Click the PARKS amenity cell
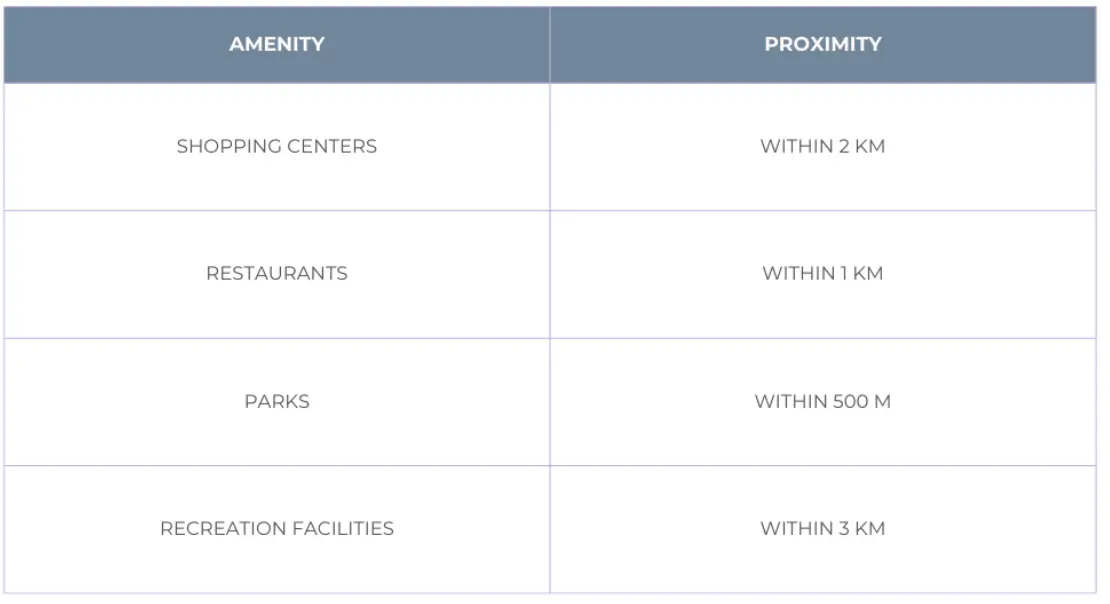The image size is (1110, 604). [277, 401]
